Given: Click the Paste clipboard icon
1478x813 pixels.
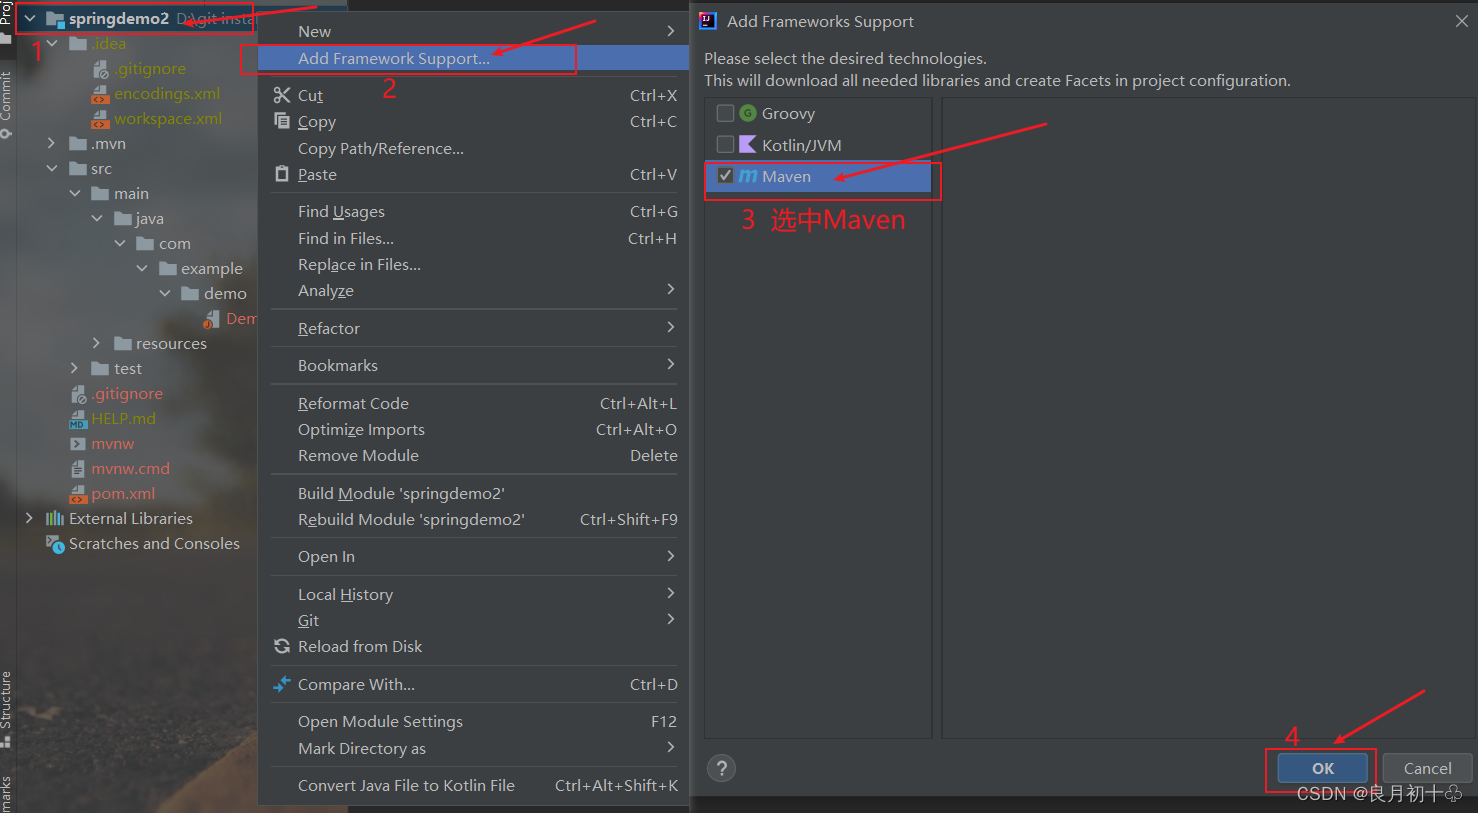Looking at the screenshot, I should point(282,174).
